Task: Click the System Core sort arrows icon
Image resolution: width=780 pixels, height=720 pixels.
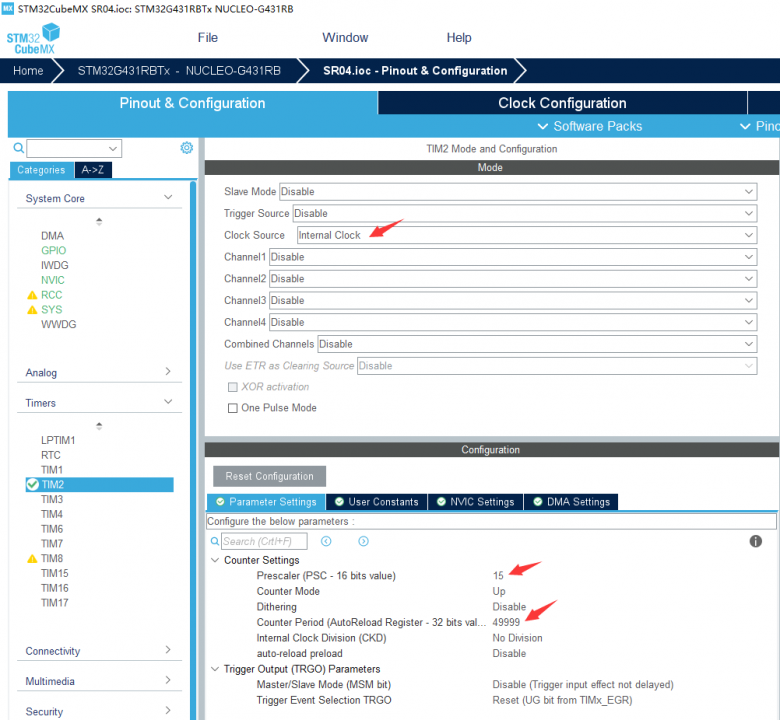Action: coord(99,221)
